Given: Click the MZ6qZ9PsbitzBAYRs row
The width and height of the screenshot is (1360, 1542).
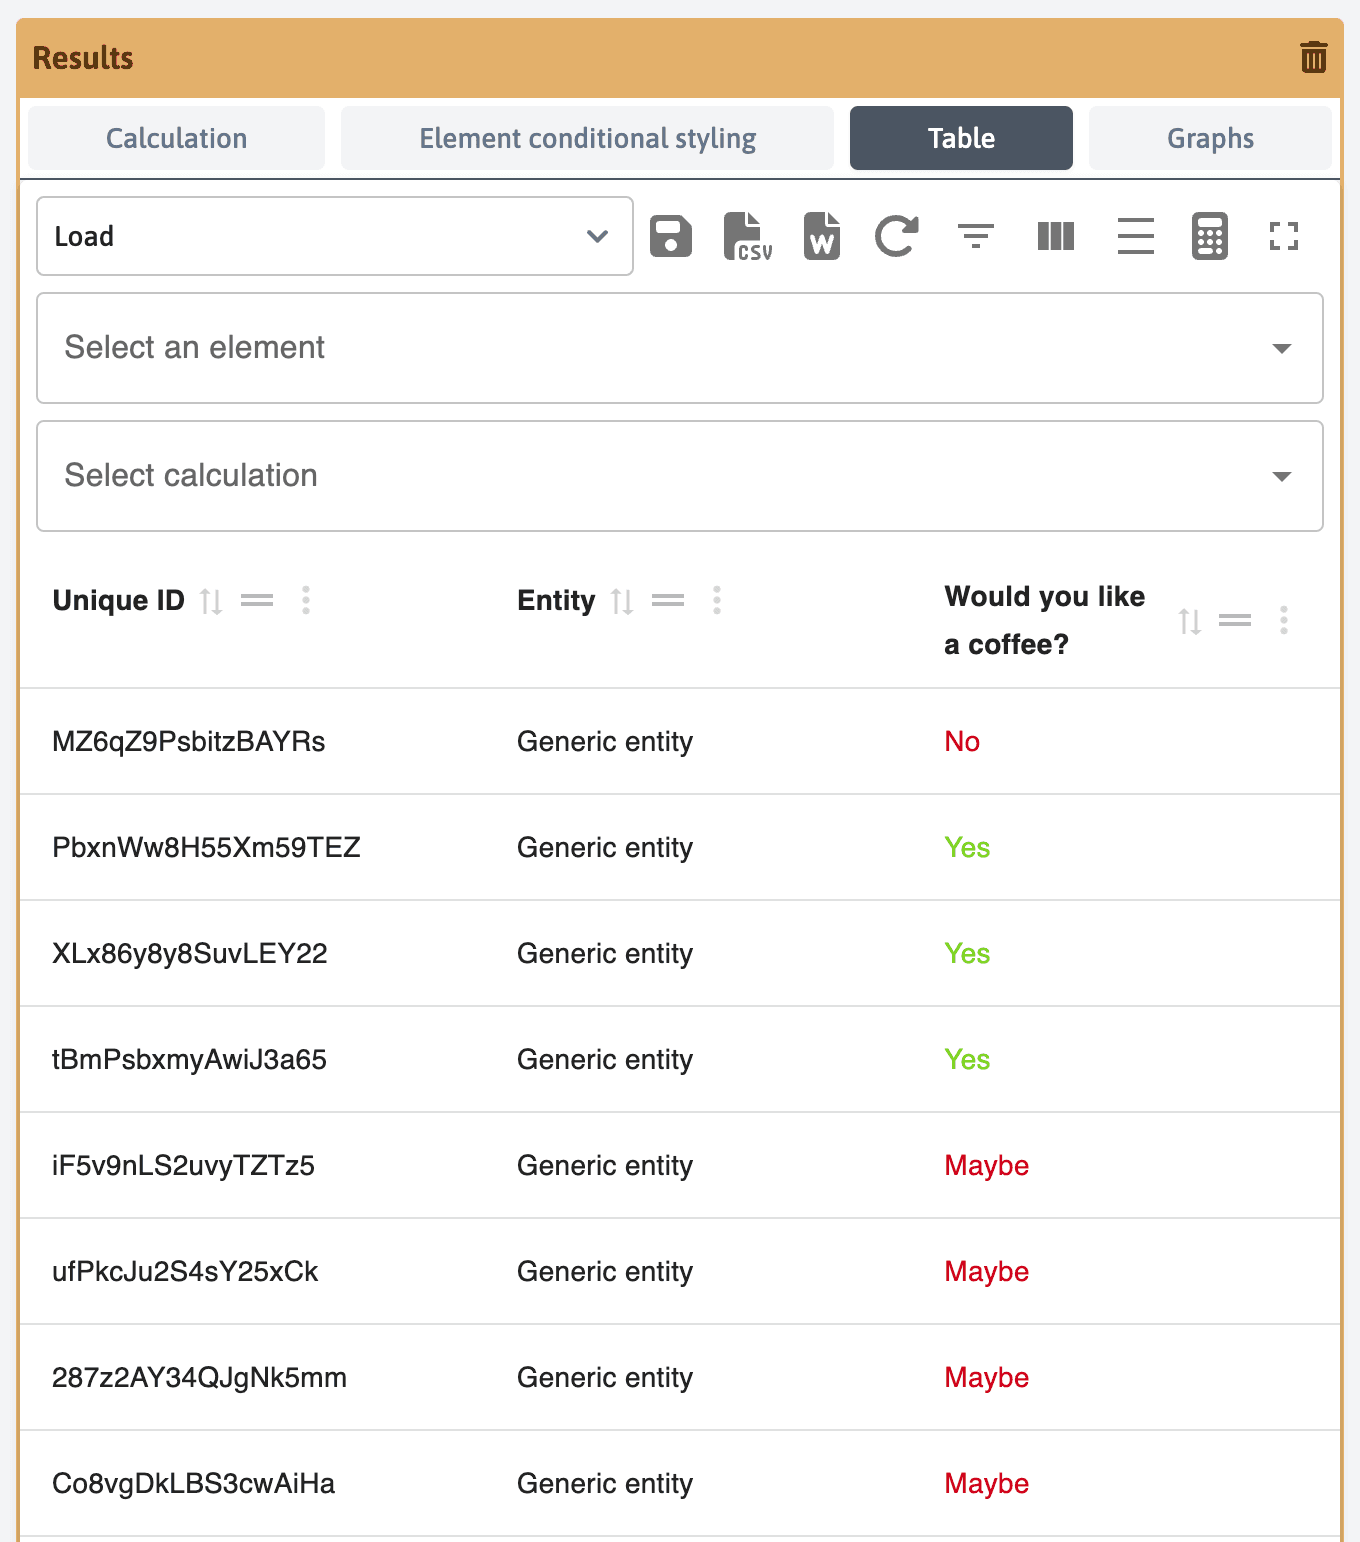Looking at the screenshot, I should point(188,742).
